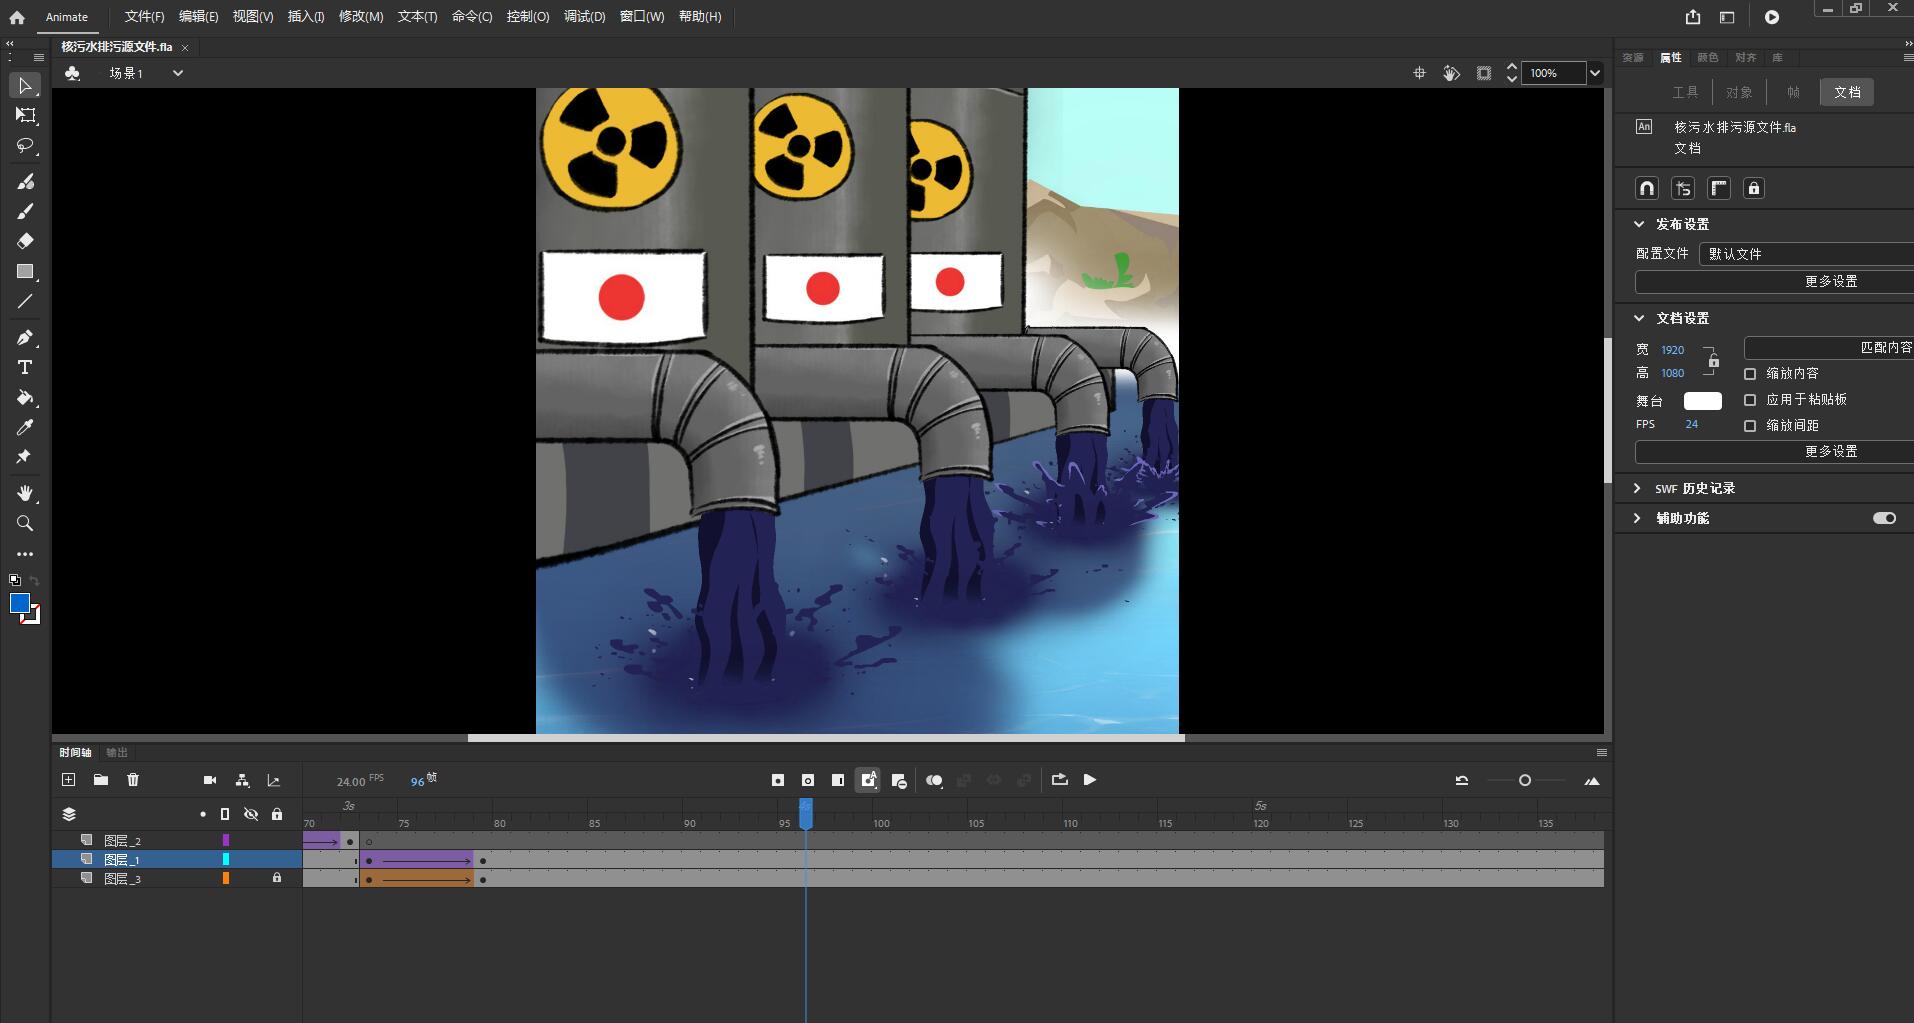
Task: Toggle hide all layers eye icon
Action: (x=251, y=814)
